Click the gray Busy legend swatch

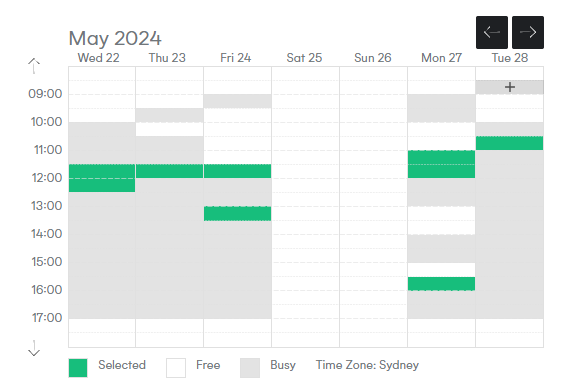point(250,368)
